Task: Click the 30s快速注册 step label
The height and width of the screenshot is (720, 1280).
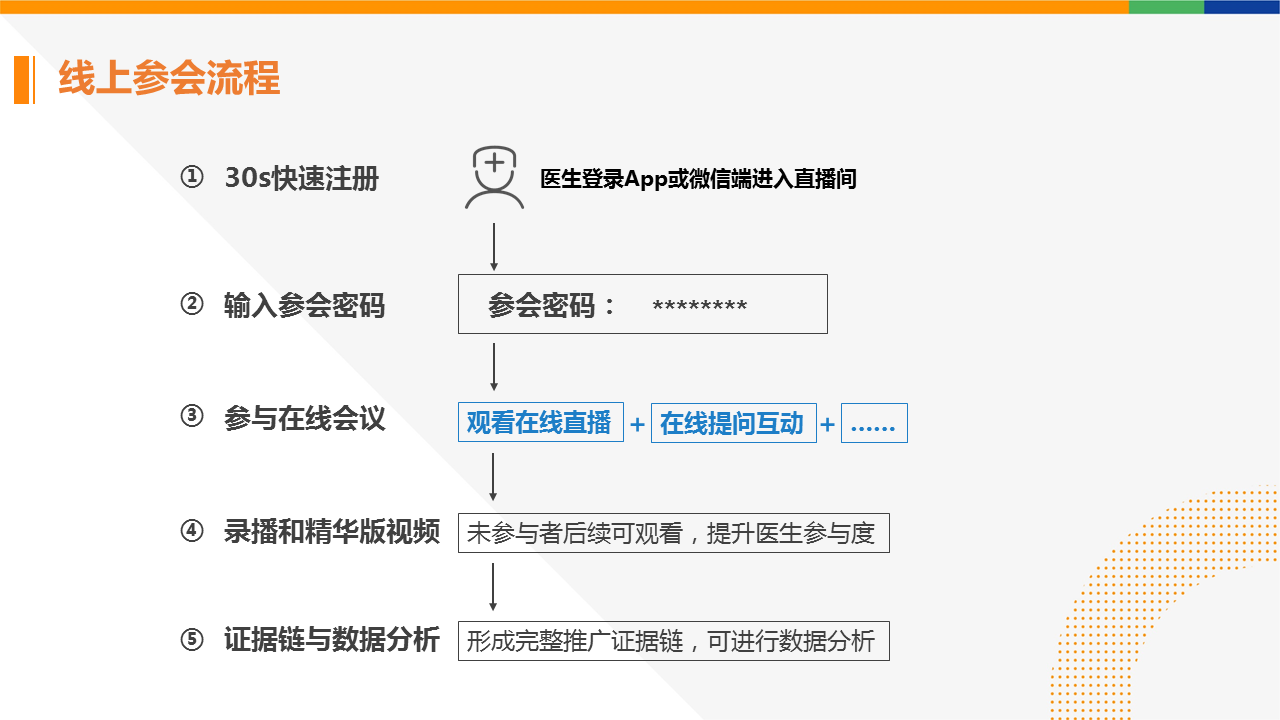Action: tap(302, 178)
